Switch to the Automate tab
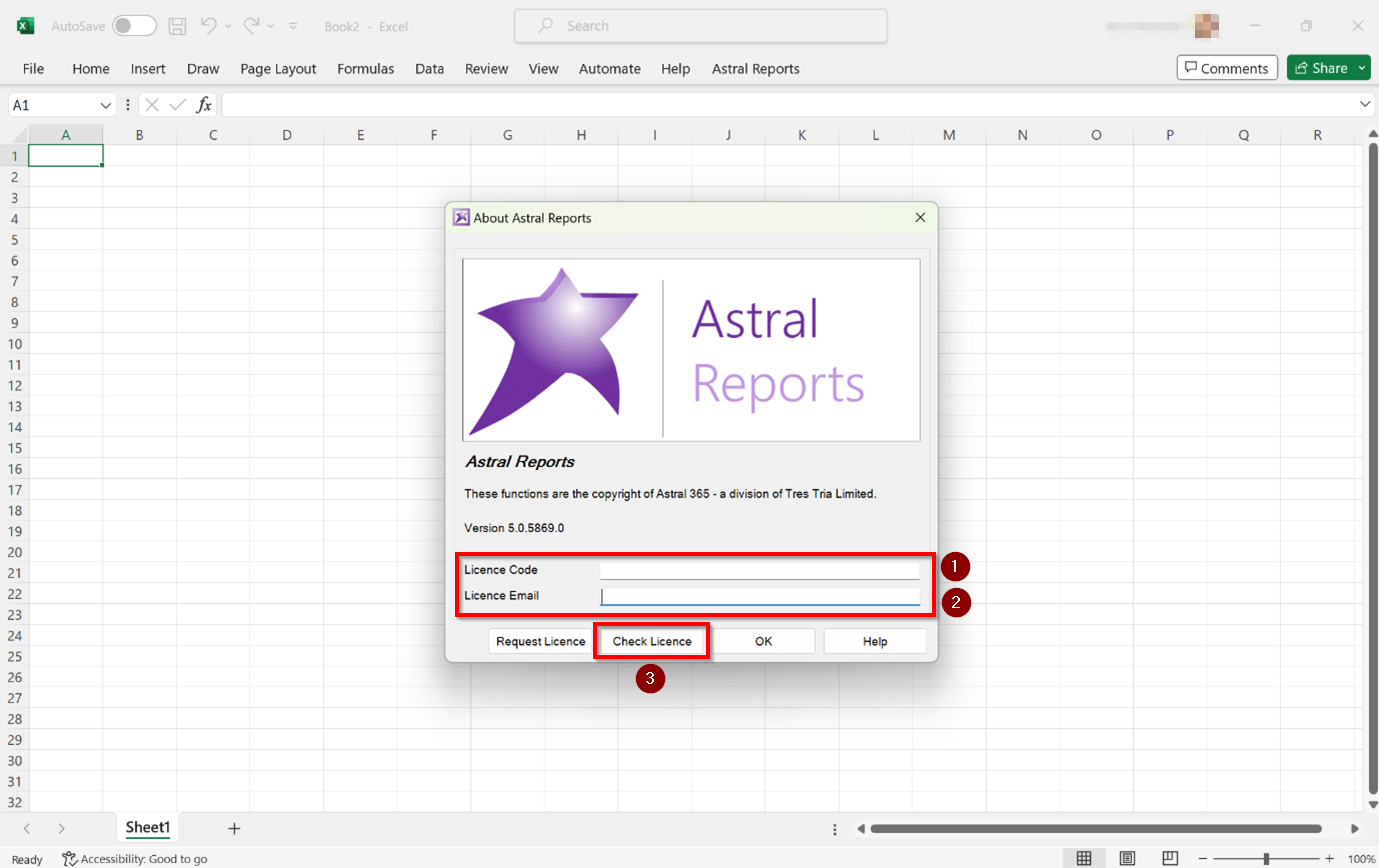Viewport: 1379px width, 868px height. pyautogui.click(x=610, y=69)
